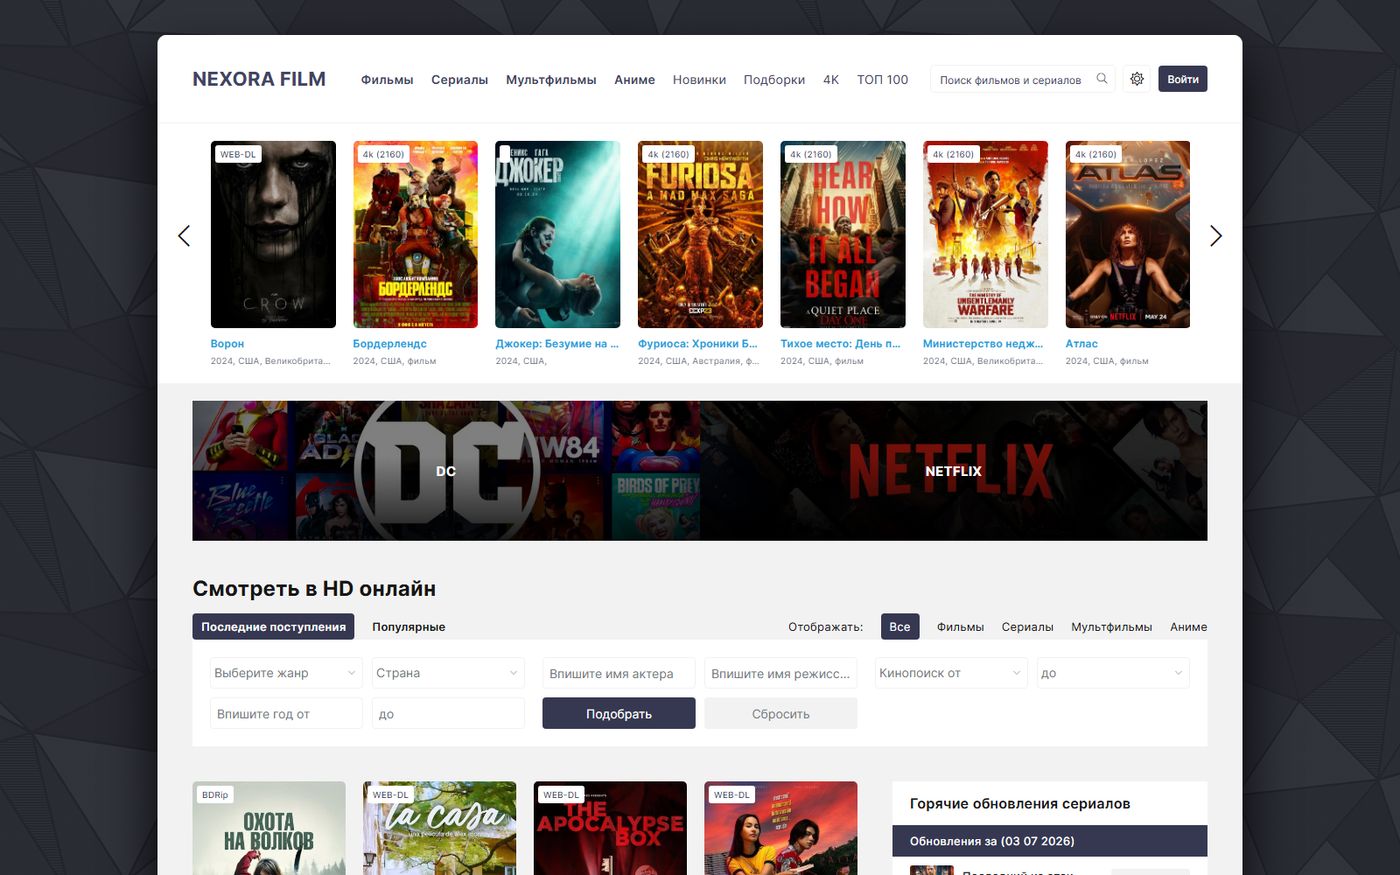Screen dimensions: 1400x875
Task: Click the Войти login button
Action: coord(1183,79)
